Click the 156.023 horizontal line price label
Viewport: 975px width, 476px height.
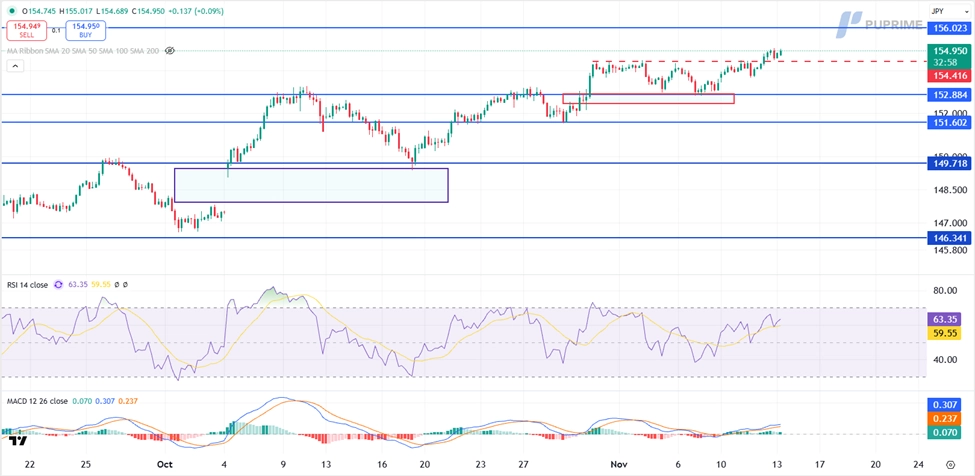[950, 29]
